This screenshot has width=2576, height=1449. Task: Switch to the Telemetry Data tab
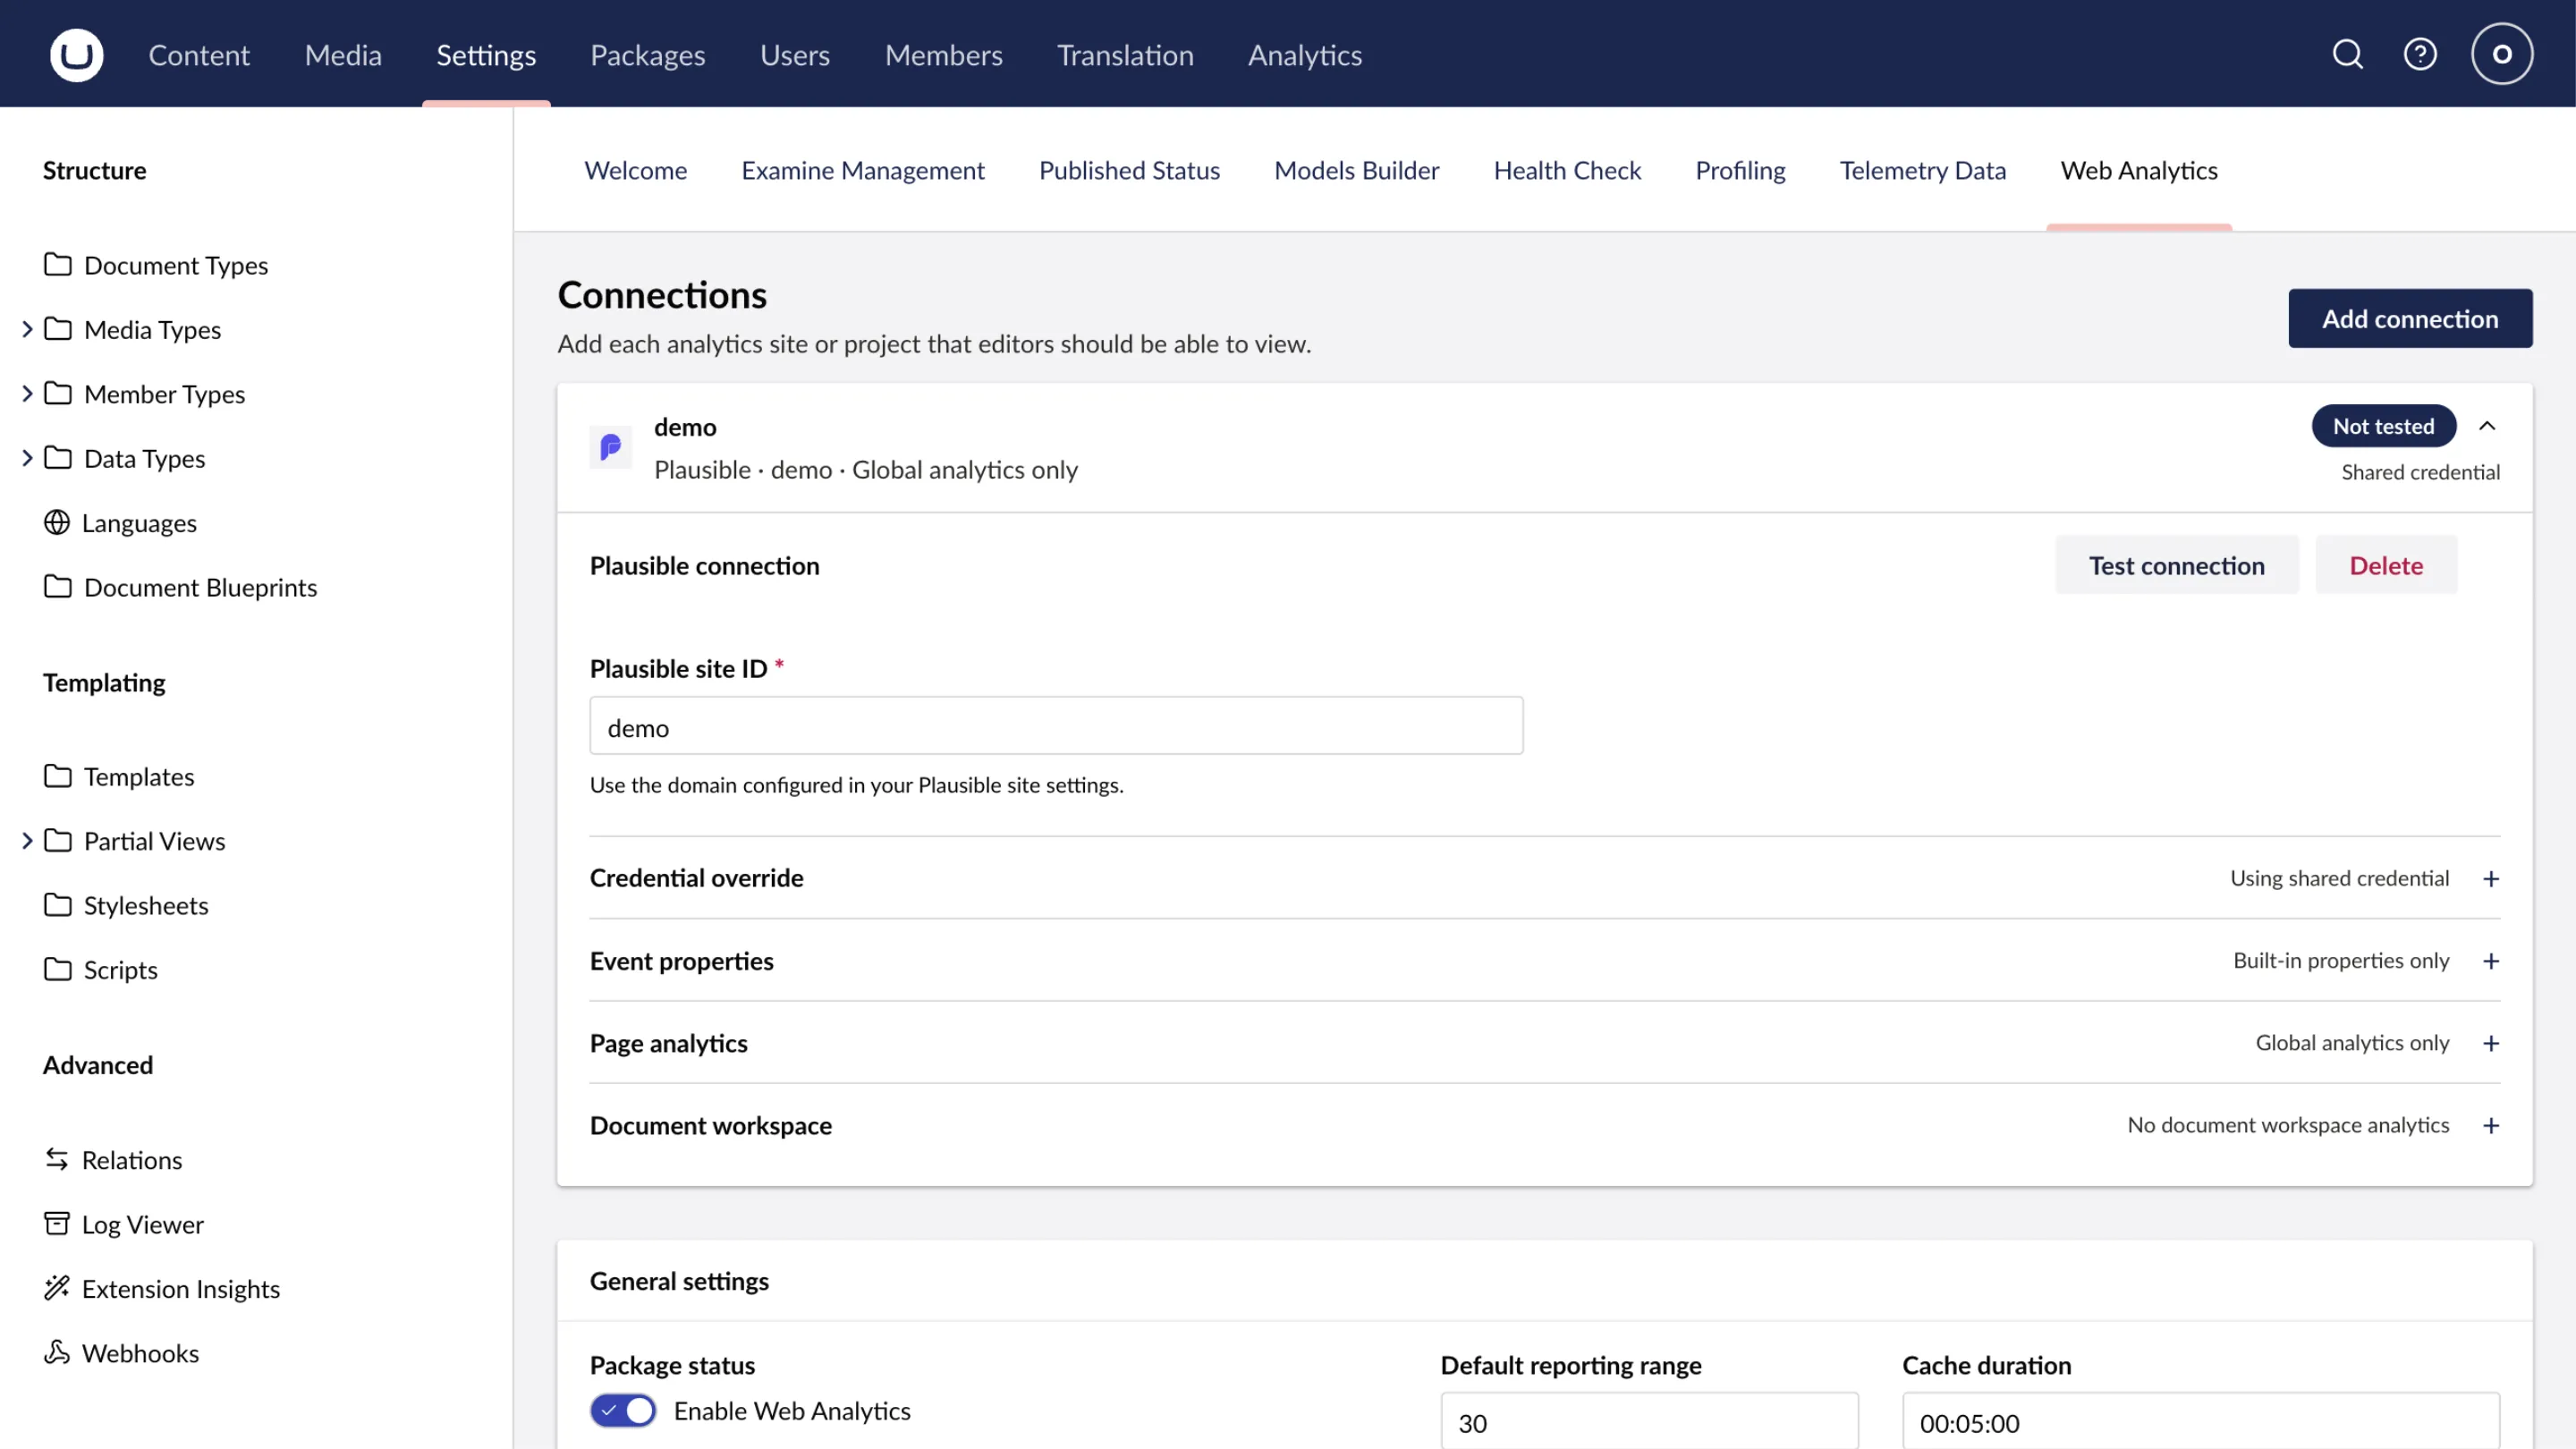(1923, 170)
